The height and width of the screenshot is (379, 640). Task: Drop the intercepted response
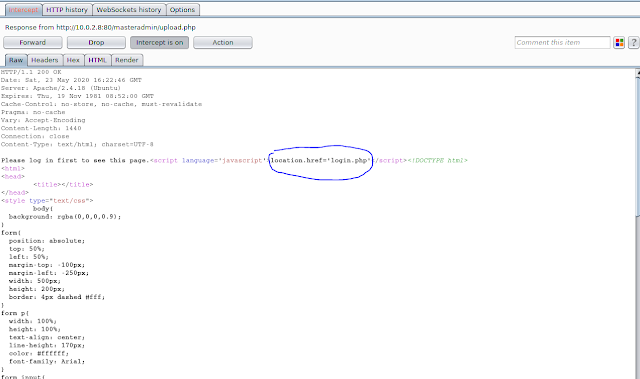(96, 42)
